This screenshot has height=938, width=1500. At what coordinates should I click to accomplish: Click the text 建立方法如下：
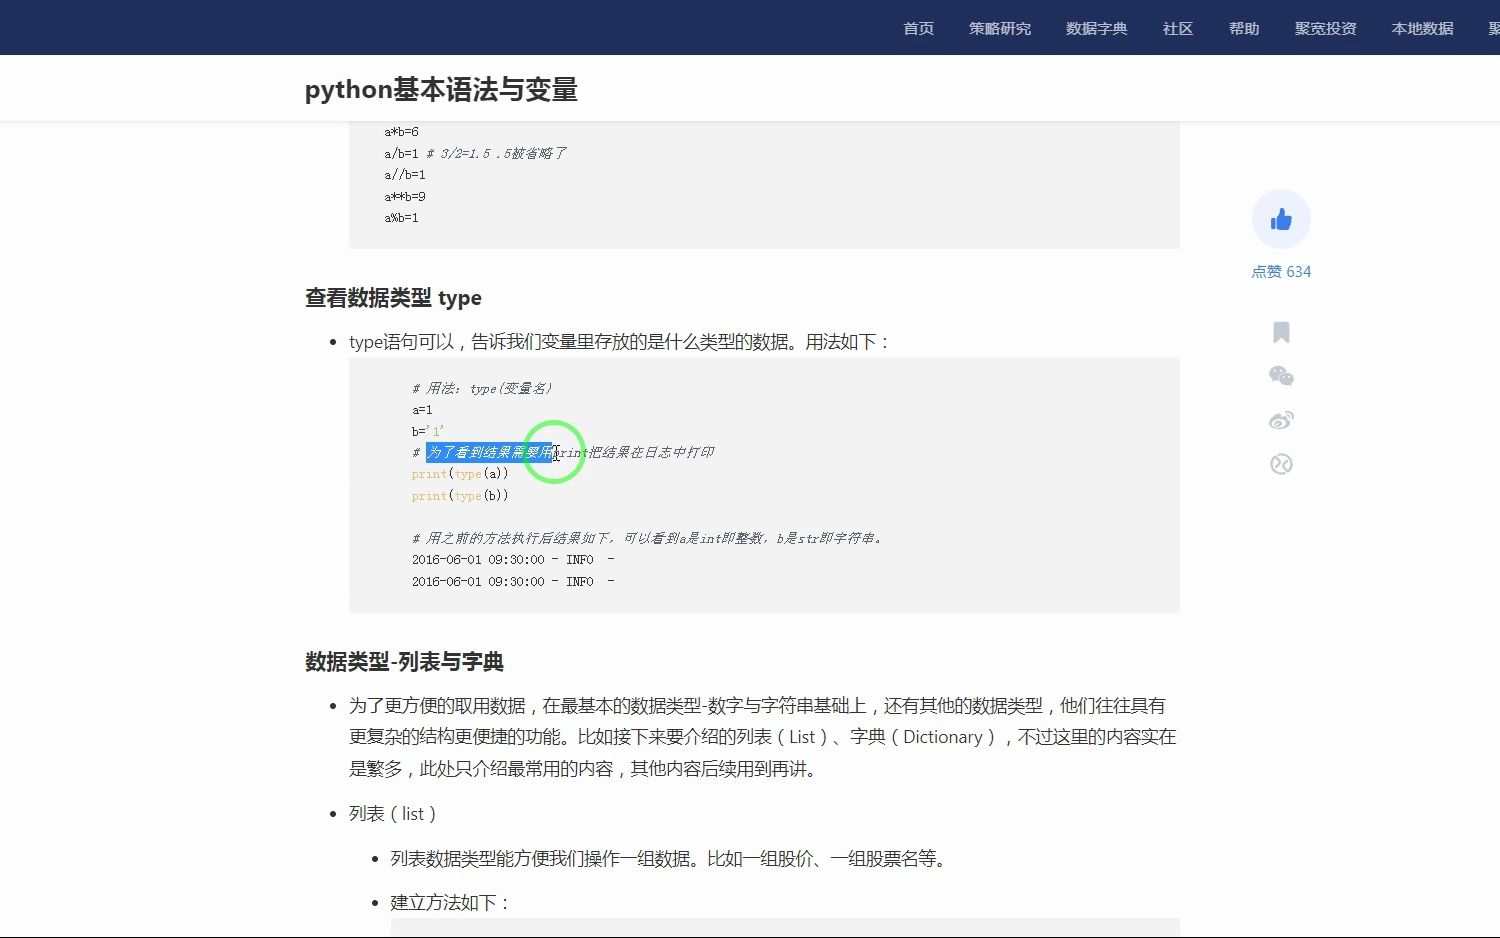451,902
